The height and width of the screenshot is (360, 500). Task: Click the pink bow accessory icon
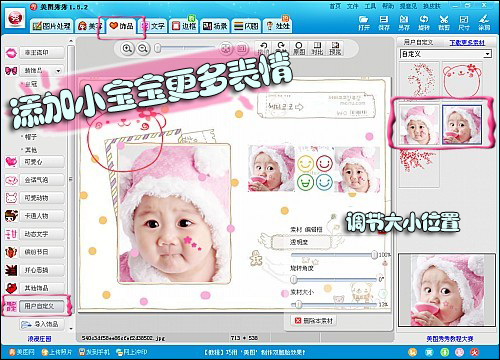[11, 71]
